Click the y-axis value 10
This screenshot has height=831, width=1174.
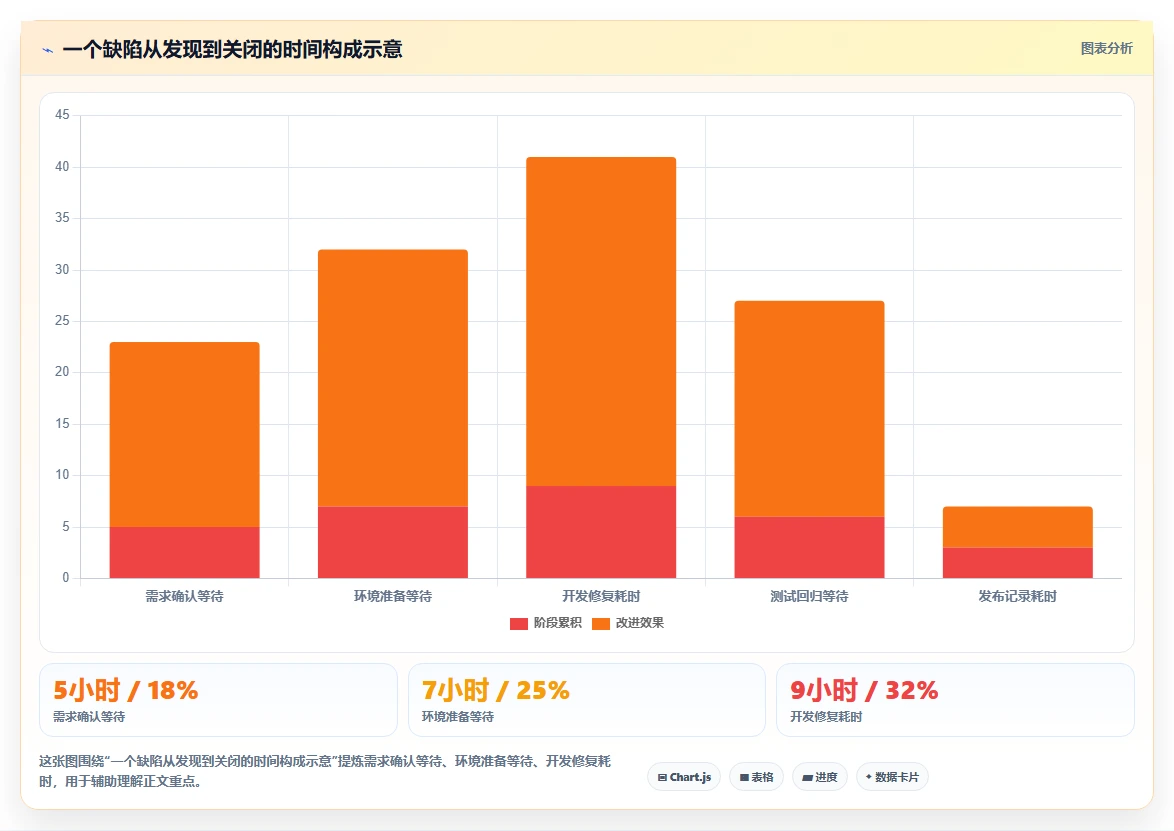(62, 475)
